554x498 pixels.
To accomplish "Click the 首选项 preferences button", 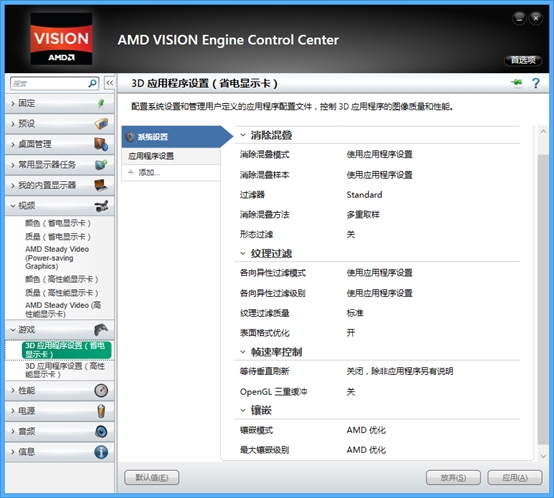I will (x=523, y=60).
